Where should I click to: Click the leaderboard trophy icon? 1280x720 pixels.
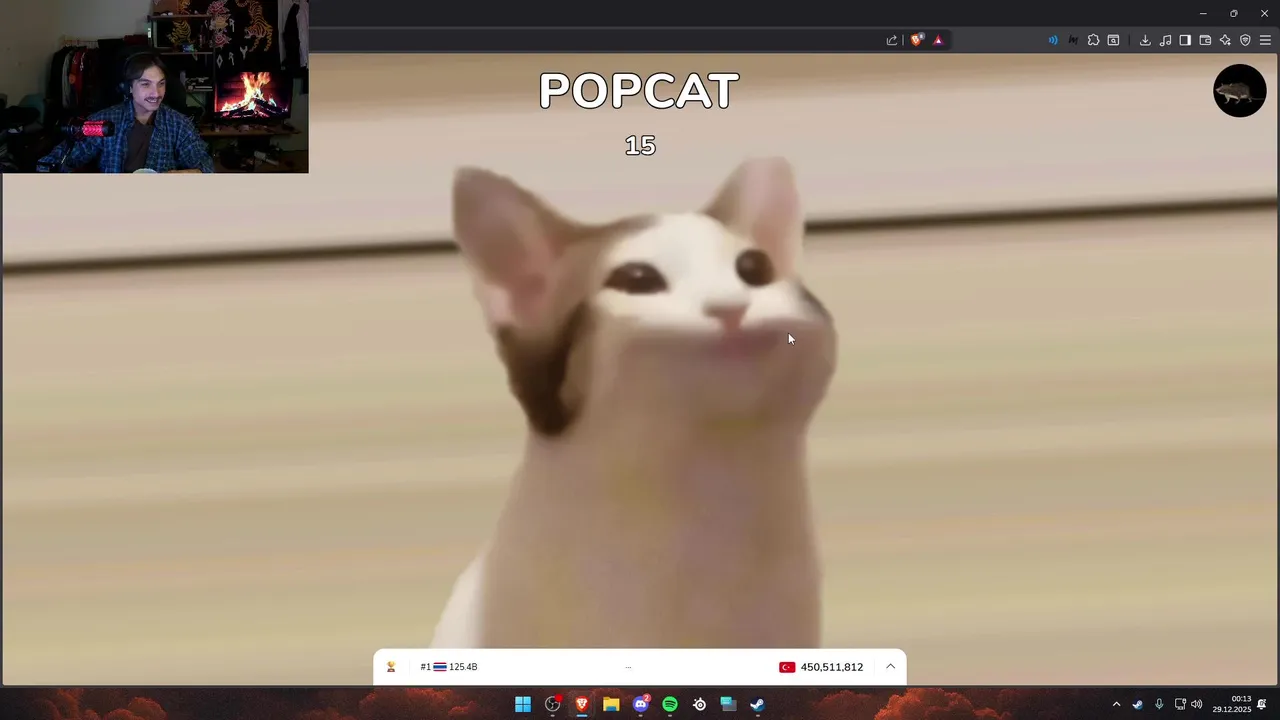point(391,667)
